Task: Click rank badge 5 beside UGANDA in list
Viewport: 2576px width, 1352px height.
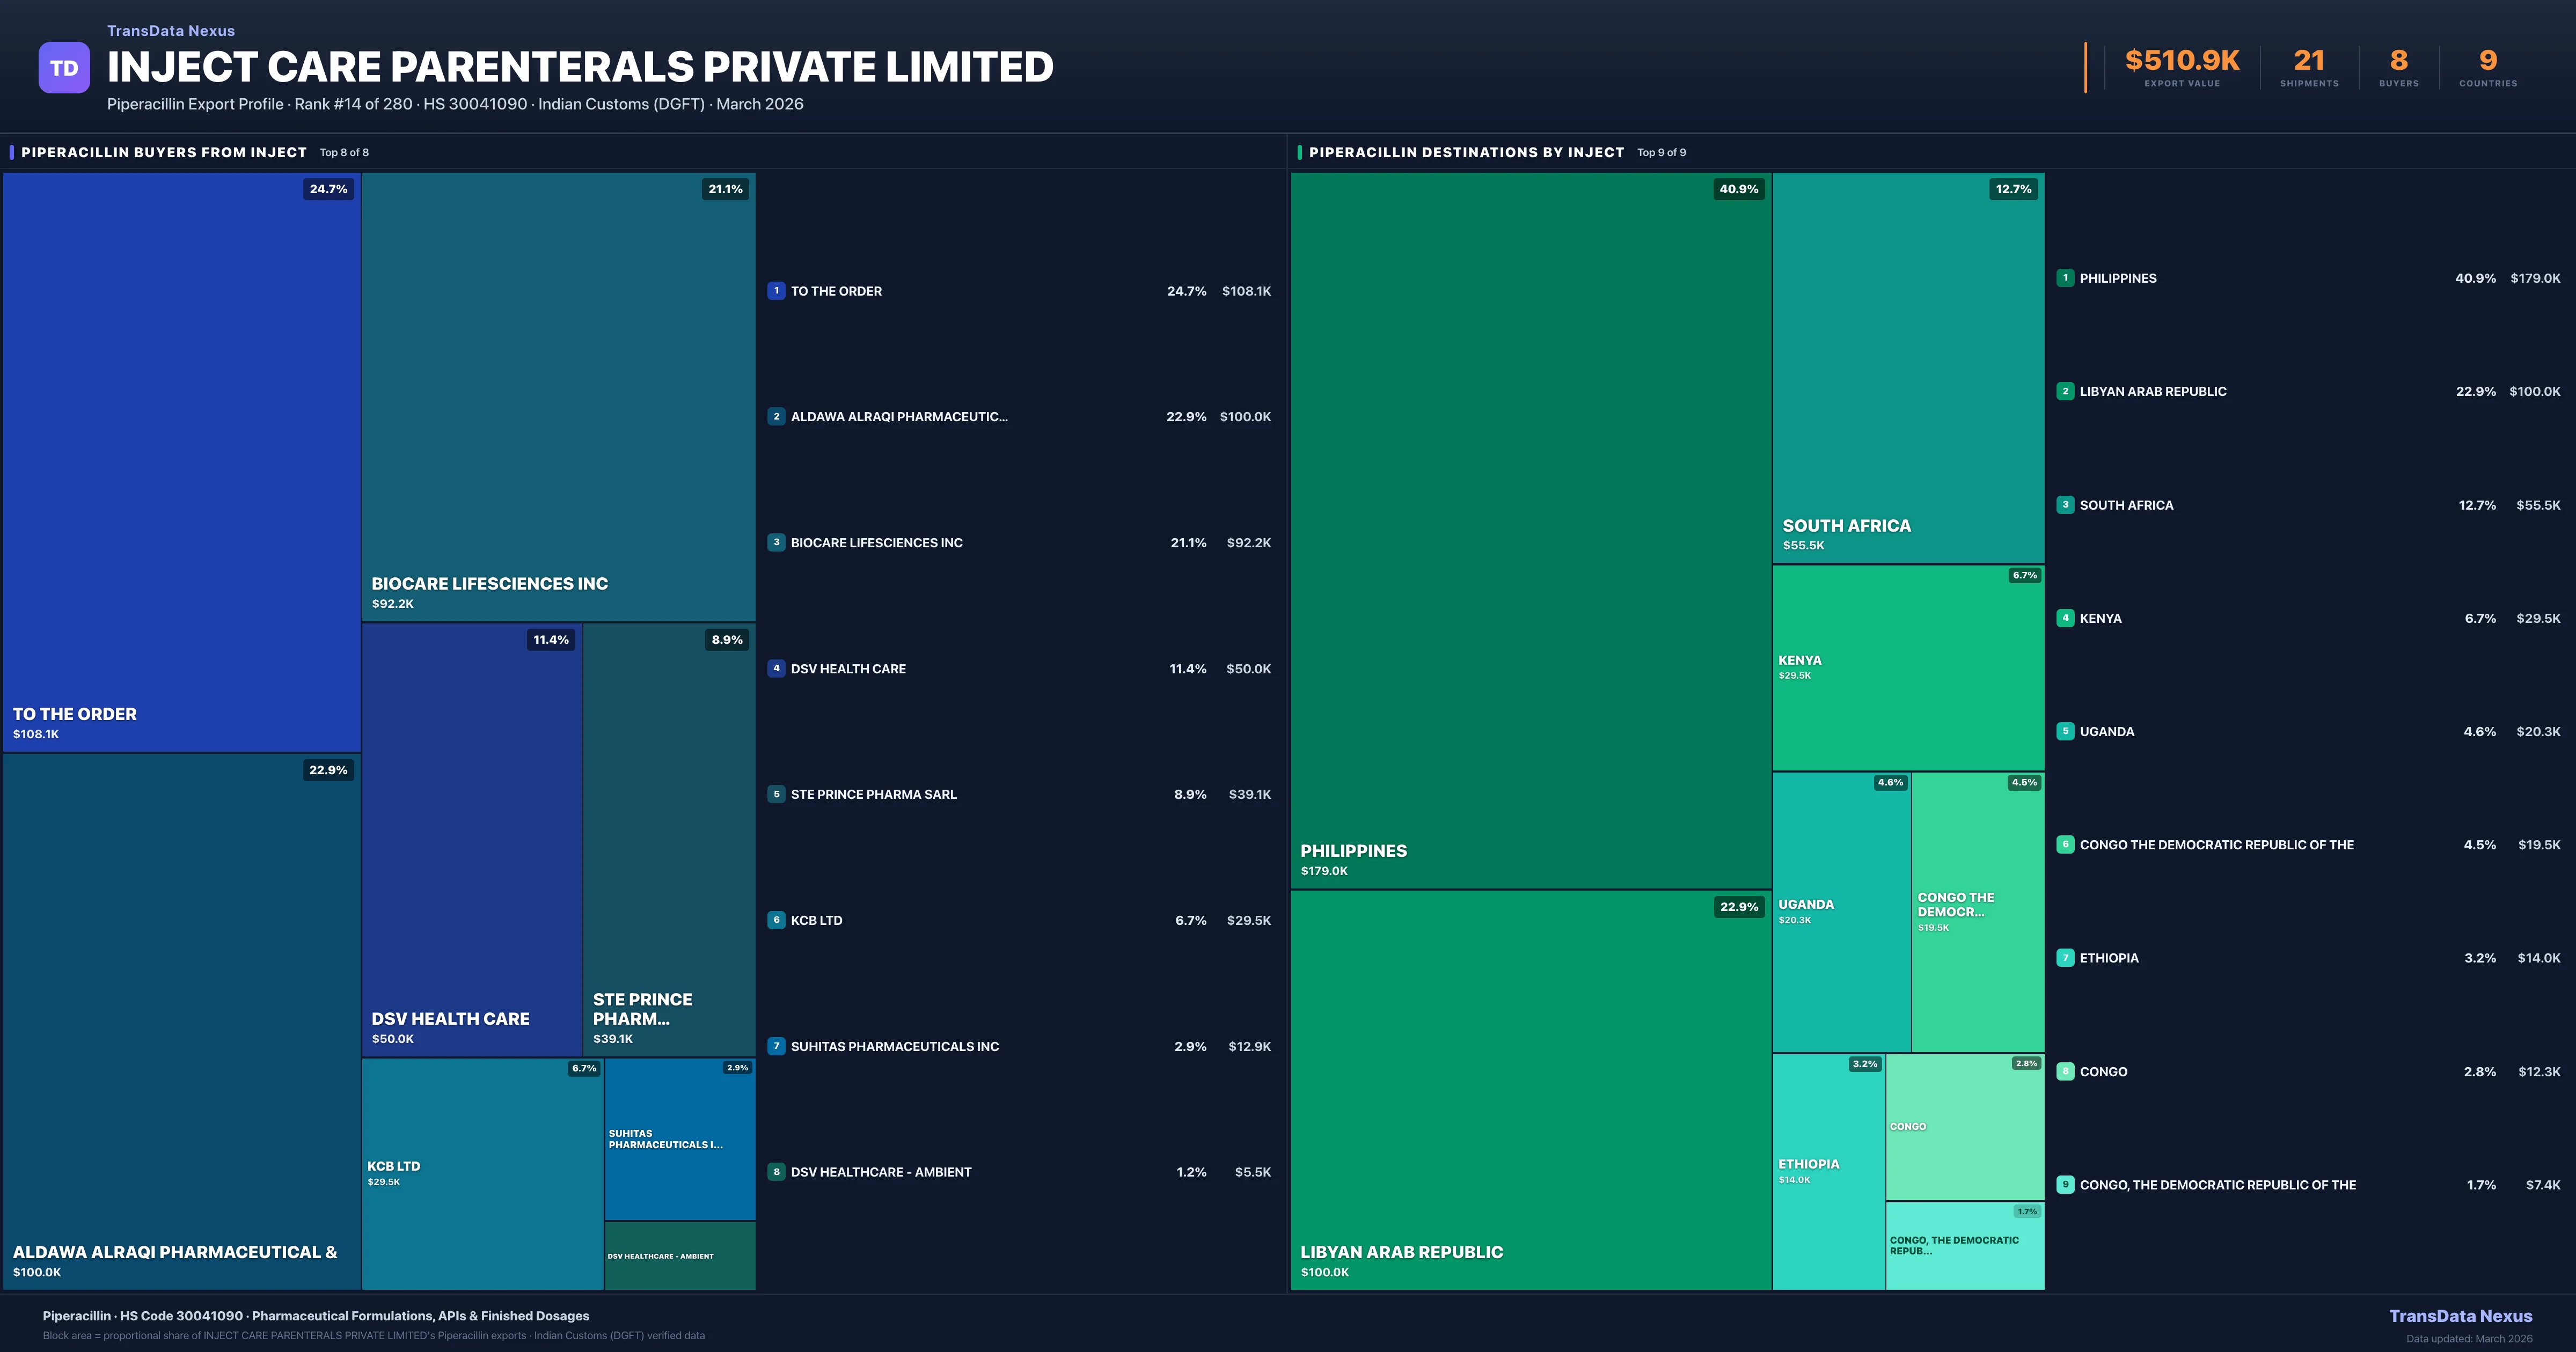Action: (x=2065, y=731)
